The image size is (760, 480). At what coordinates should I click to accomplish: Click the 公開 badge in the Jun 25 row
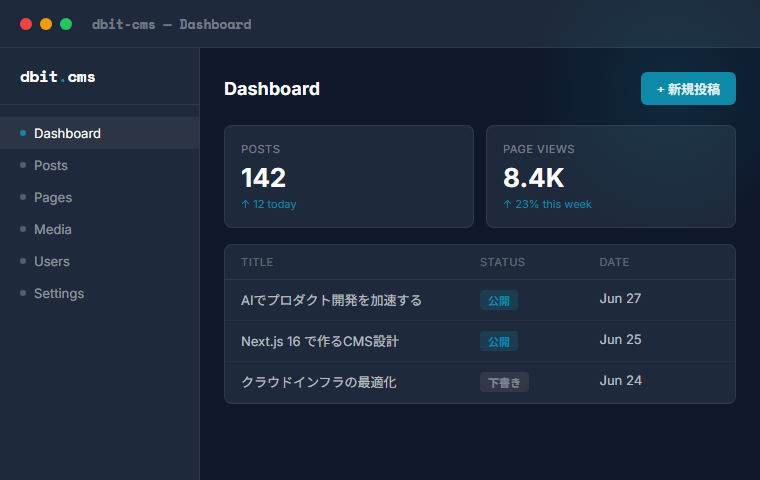click(x=499, y=341)
